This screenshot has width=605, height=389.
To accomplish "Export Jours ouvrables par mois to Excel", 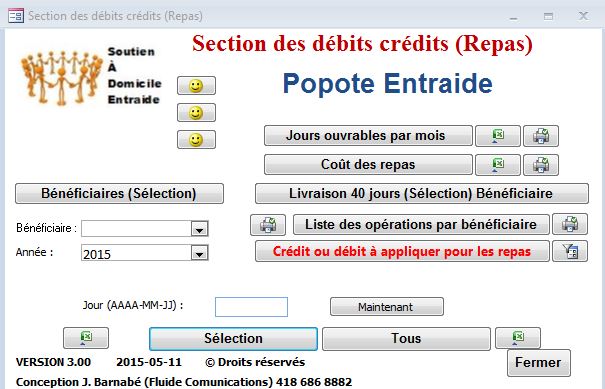I will 498,136.
